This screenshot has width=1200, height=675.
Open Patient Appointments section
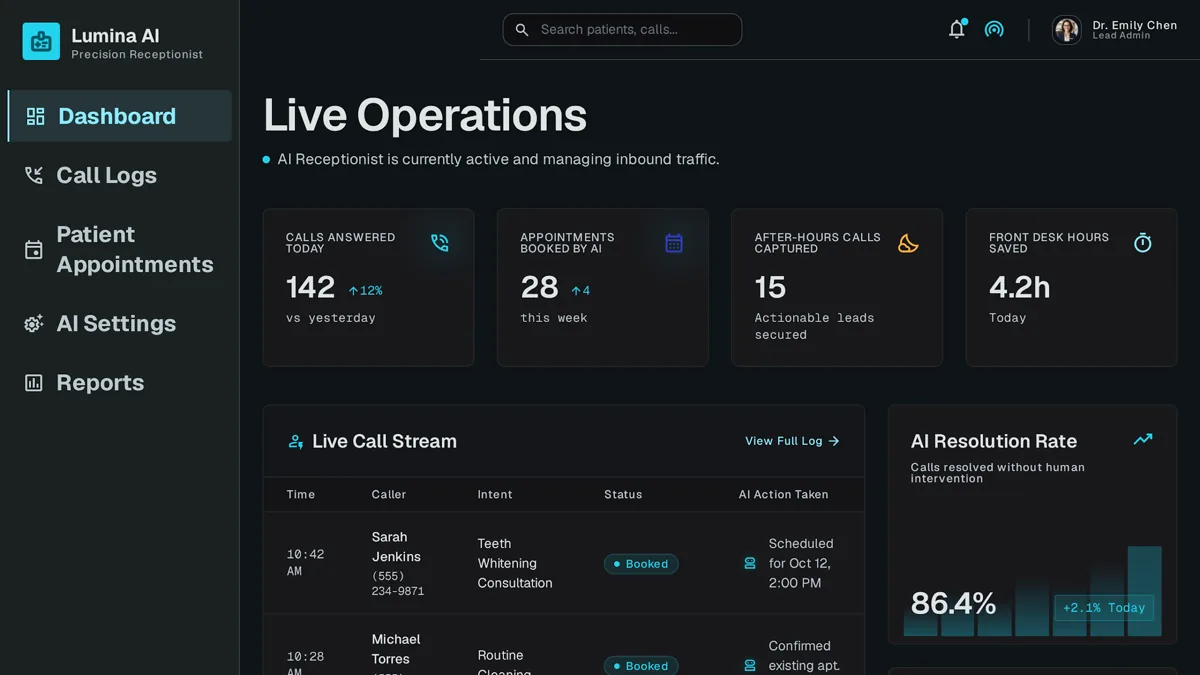[x=120, y=249]
